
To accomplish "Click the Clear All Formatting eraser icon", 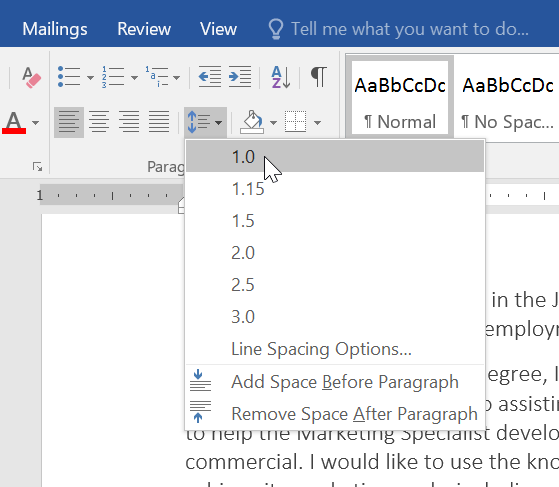I will pos(31,77).
